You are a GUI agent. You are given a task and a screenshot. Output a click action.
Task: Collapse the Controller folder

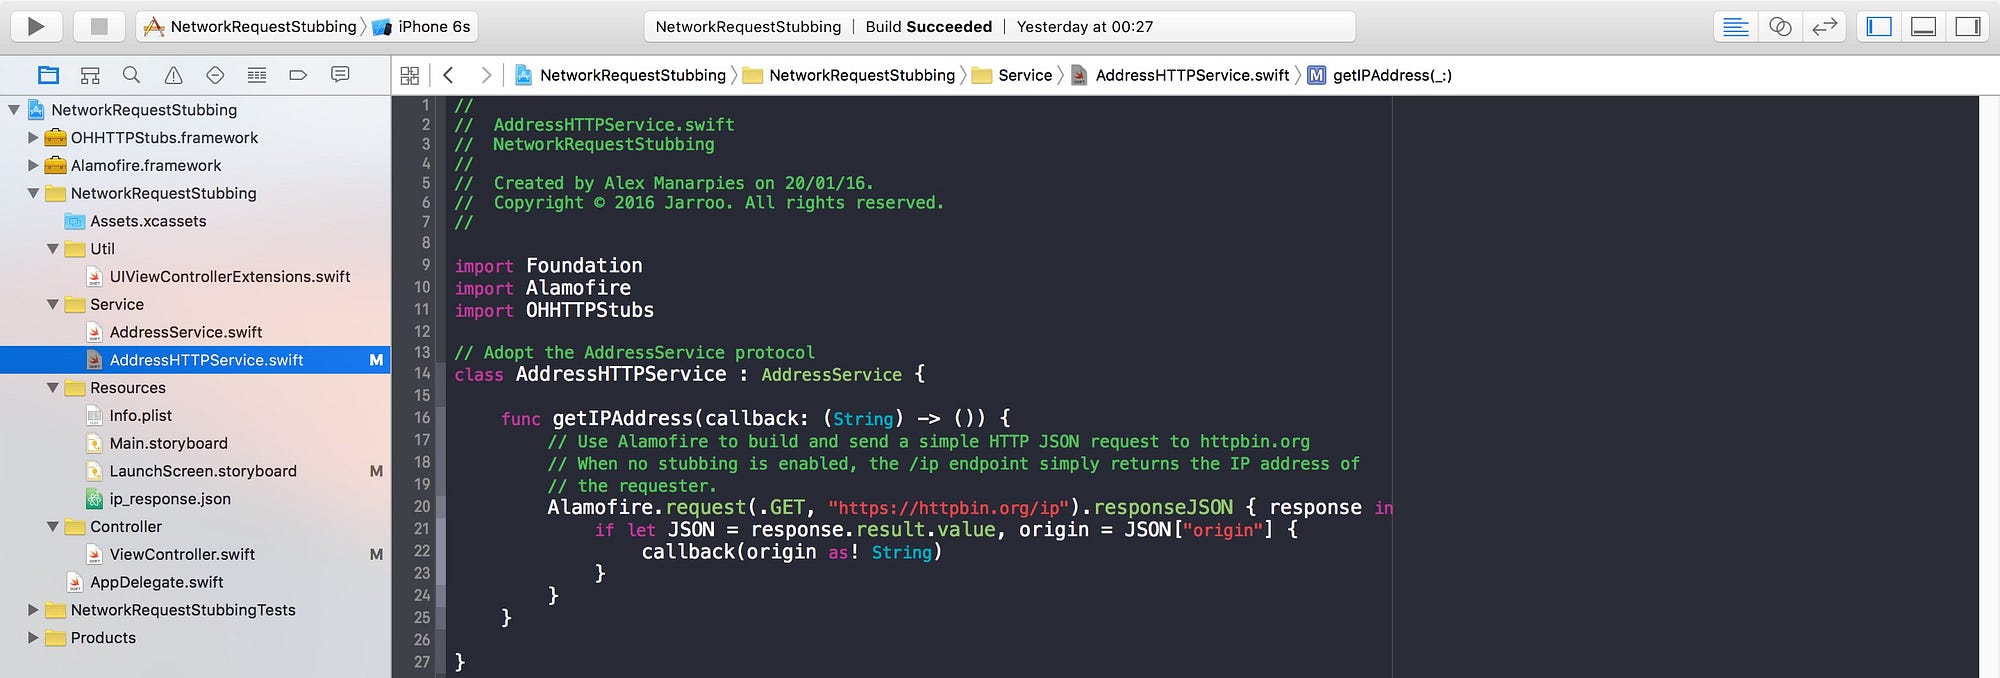(53, 527)
